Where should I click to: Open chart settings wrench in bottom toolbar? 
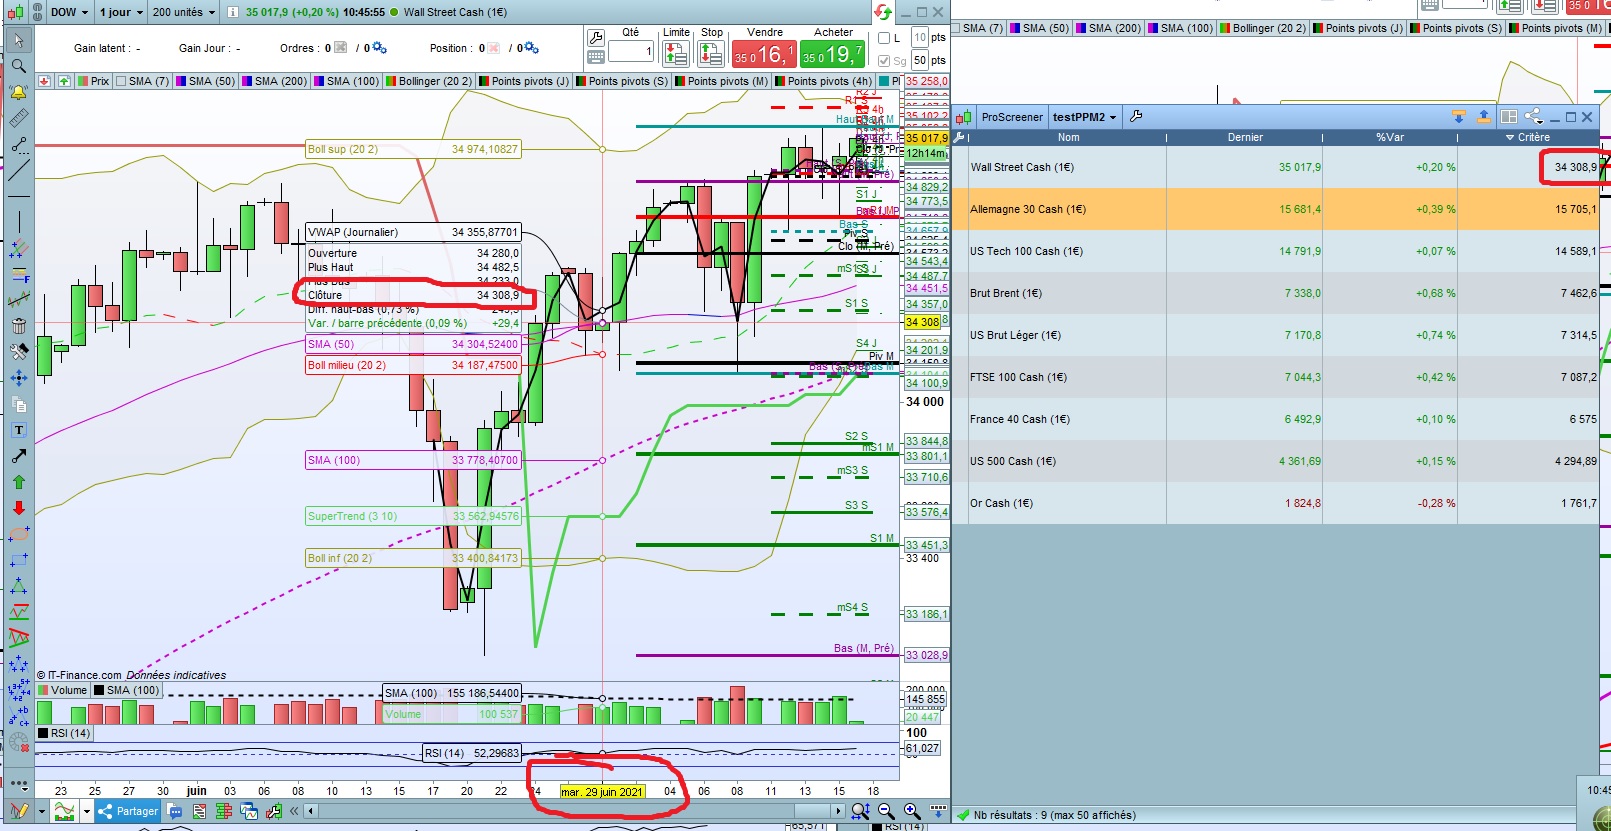[274, 811]
